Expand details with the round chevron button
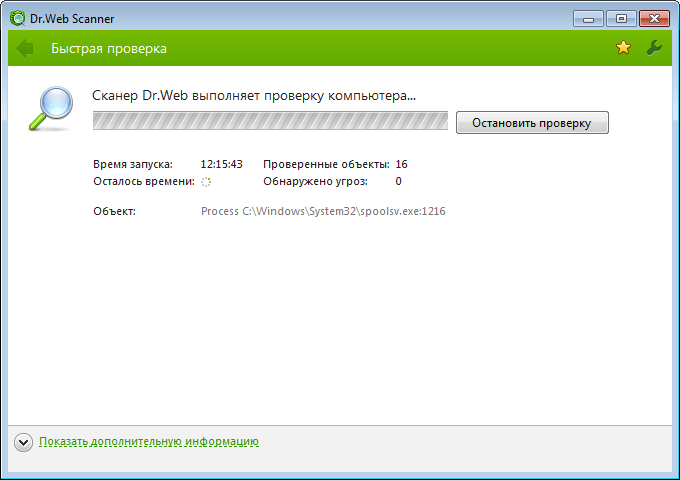The width and height of the screenshot is (680, 480). (x=24, y=441)
